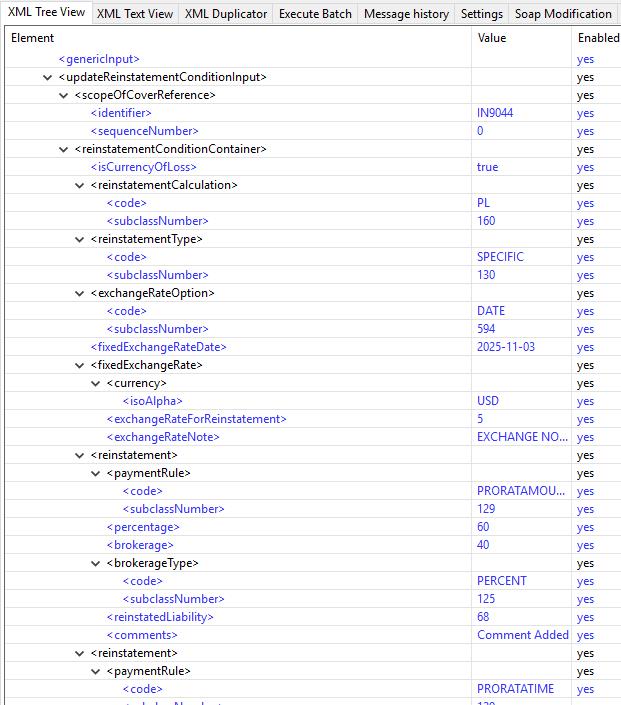Collapse the updateReinstatementConditionInput node

pyautogui.click(x=48, y=77)
